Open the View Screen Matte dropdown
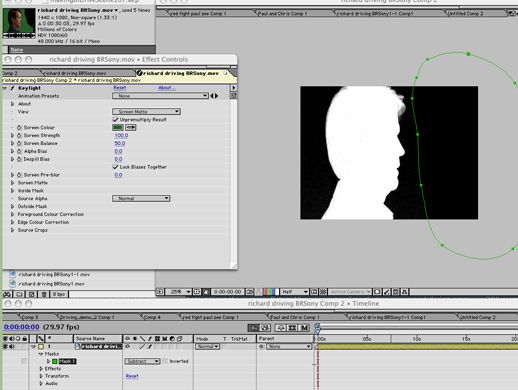This screenshot has height=390, width=518. pos(146,111)
